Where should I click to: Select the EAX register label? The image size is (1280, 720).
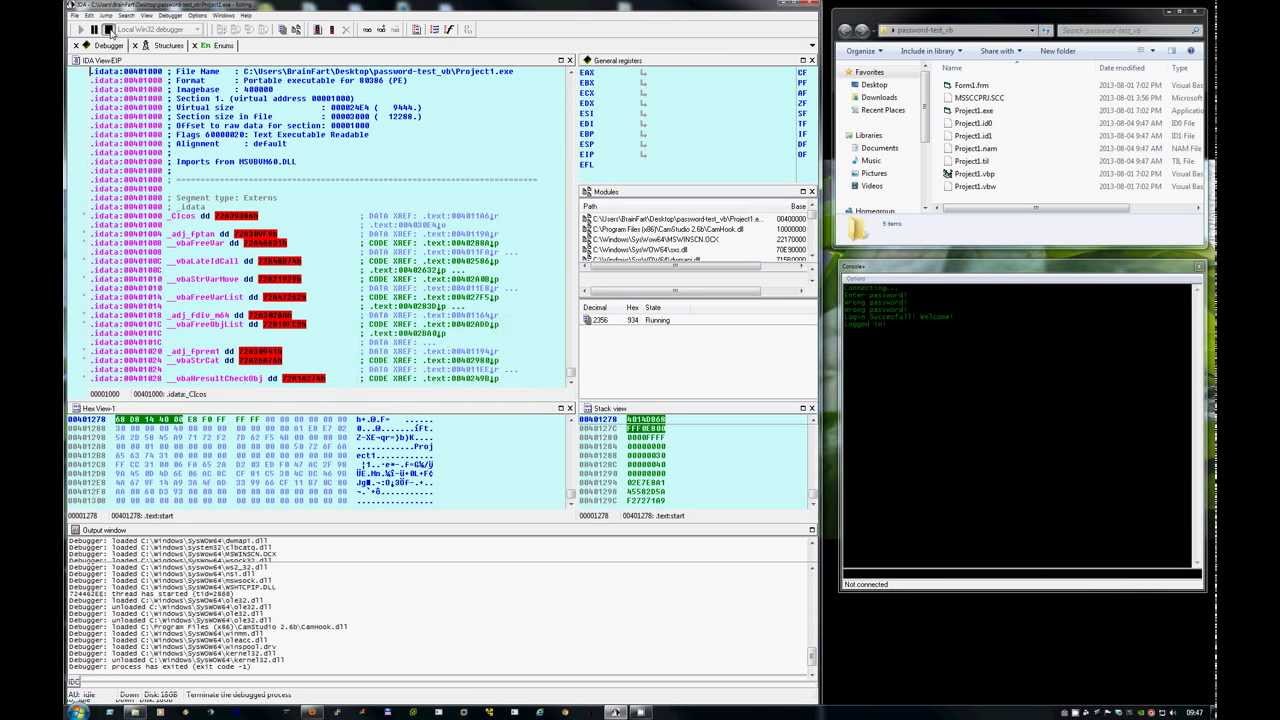coord(587,72)
